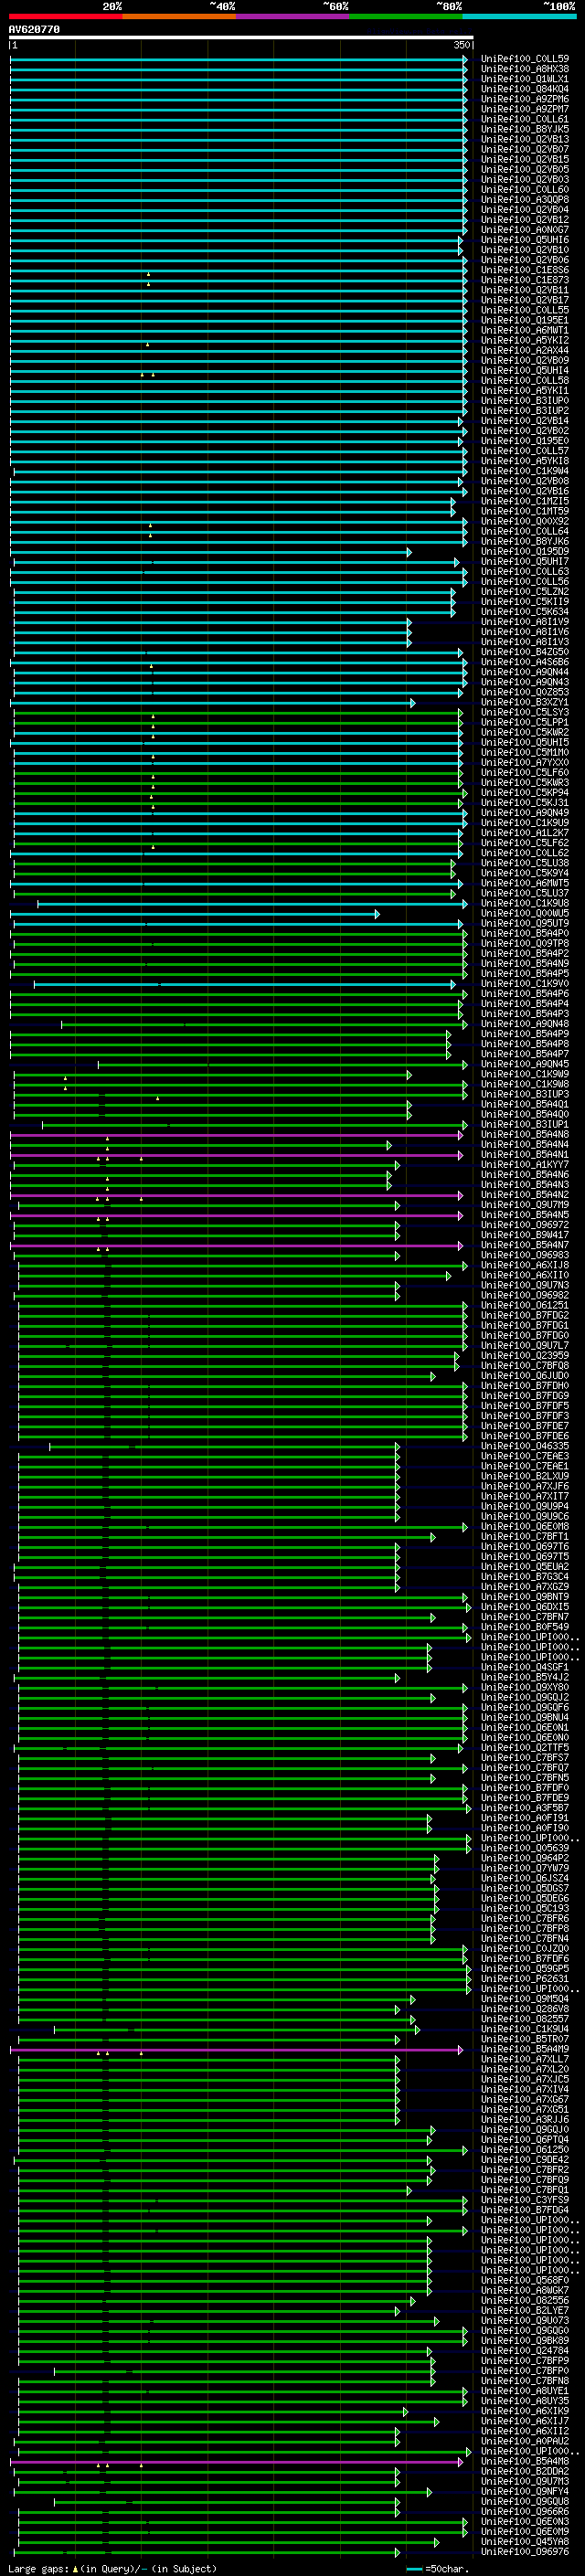Open the UniRef100_A8HX38 entry

[x=525, y=69]
